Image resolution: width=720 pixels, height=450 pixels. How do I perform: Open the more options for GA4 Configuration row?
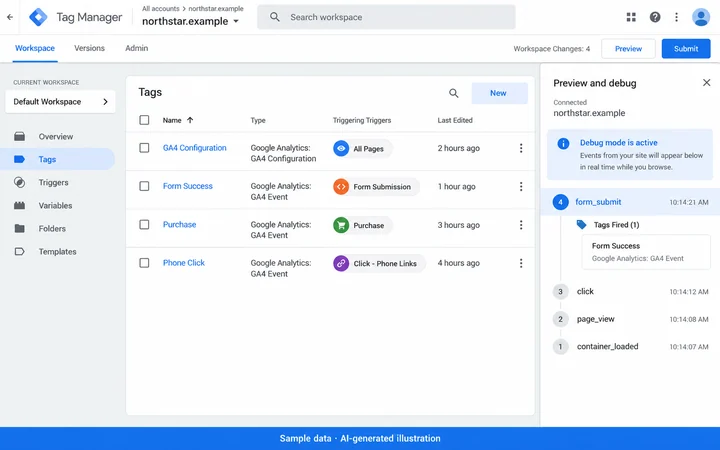521,148
